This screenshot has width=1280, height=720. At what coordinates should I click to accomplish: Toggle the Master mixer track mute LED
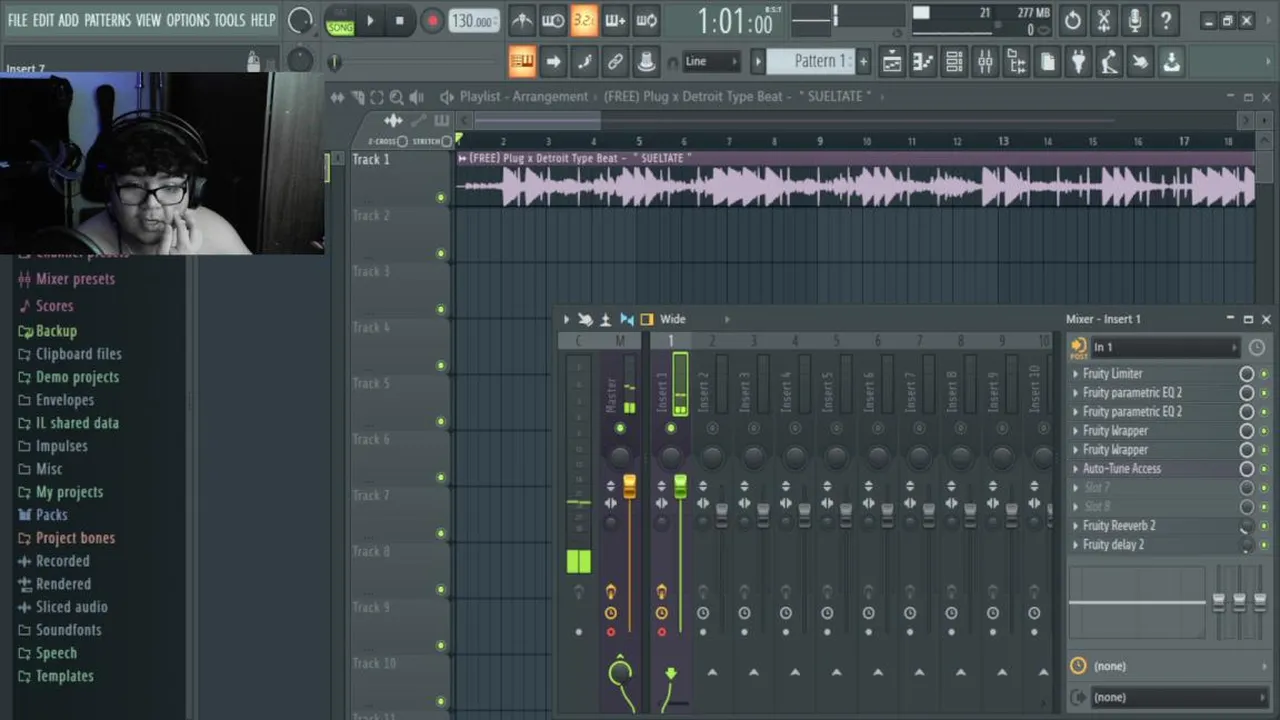[620, 428]
